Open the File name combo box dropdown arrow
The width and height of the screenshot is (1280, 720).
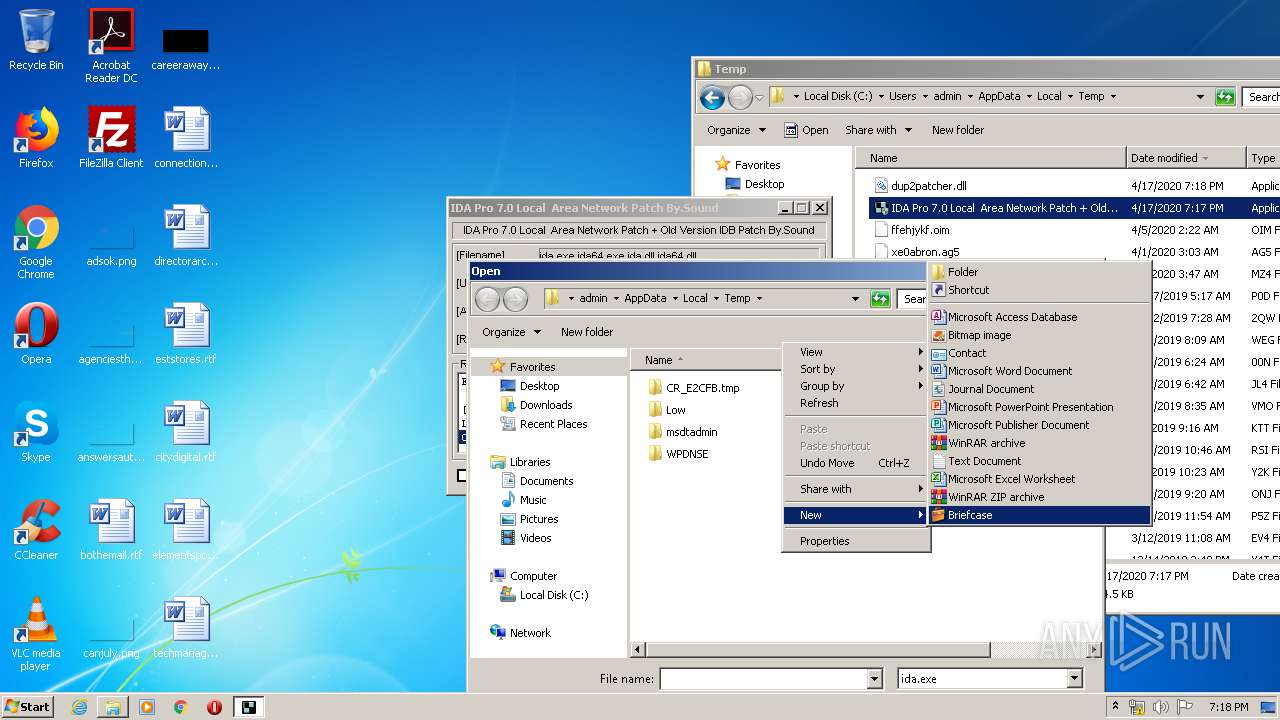875,679
